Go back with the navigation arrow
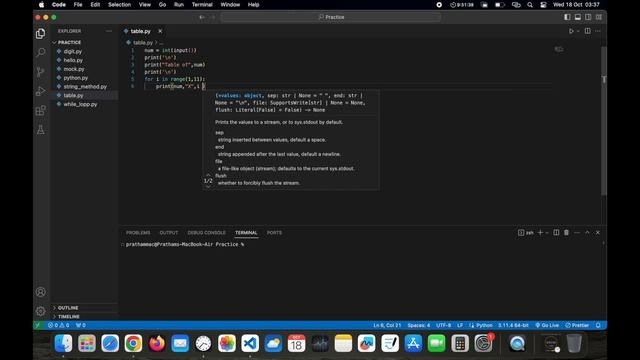 click(202, 17)
